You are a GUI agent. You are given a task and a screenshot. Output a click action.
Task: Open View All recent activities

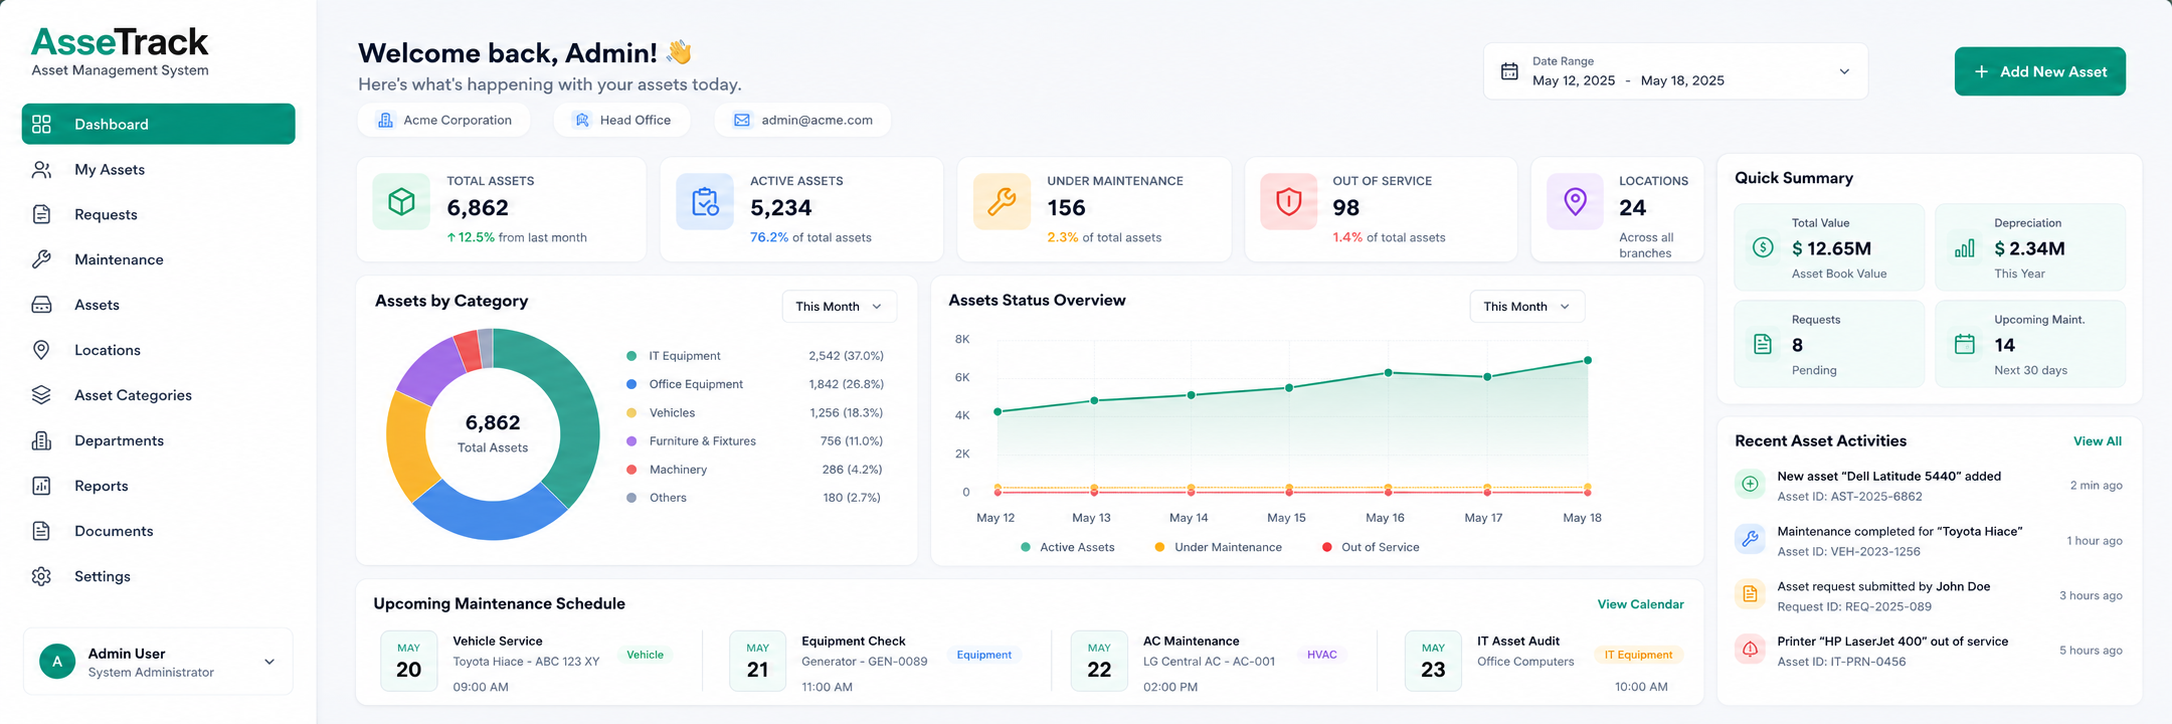click(2097, 441)
